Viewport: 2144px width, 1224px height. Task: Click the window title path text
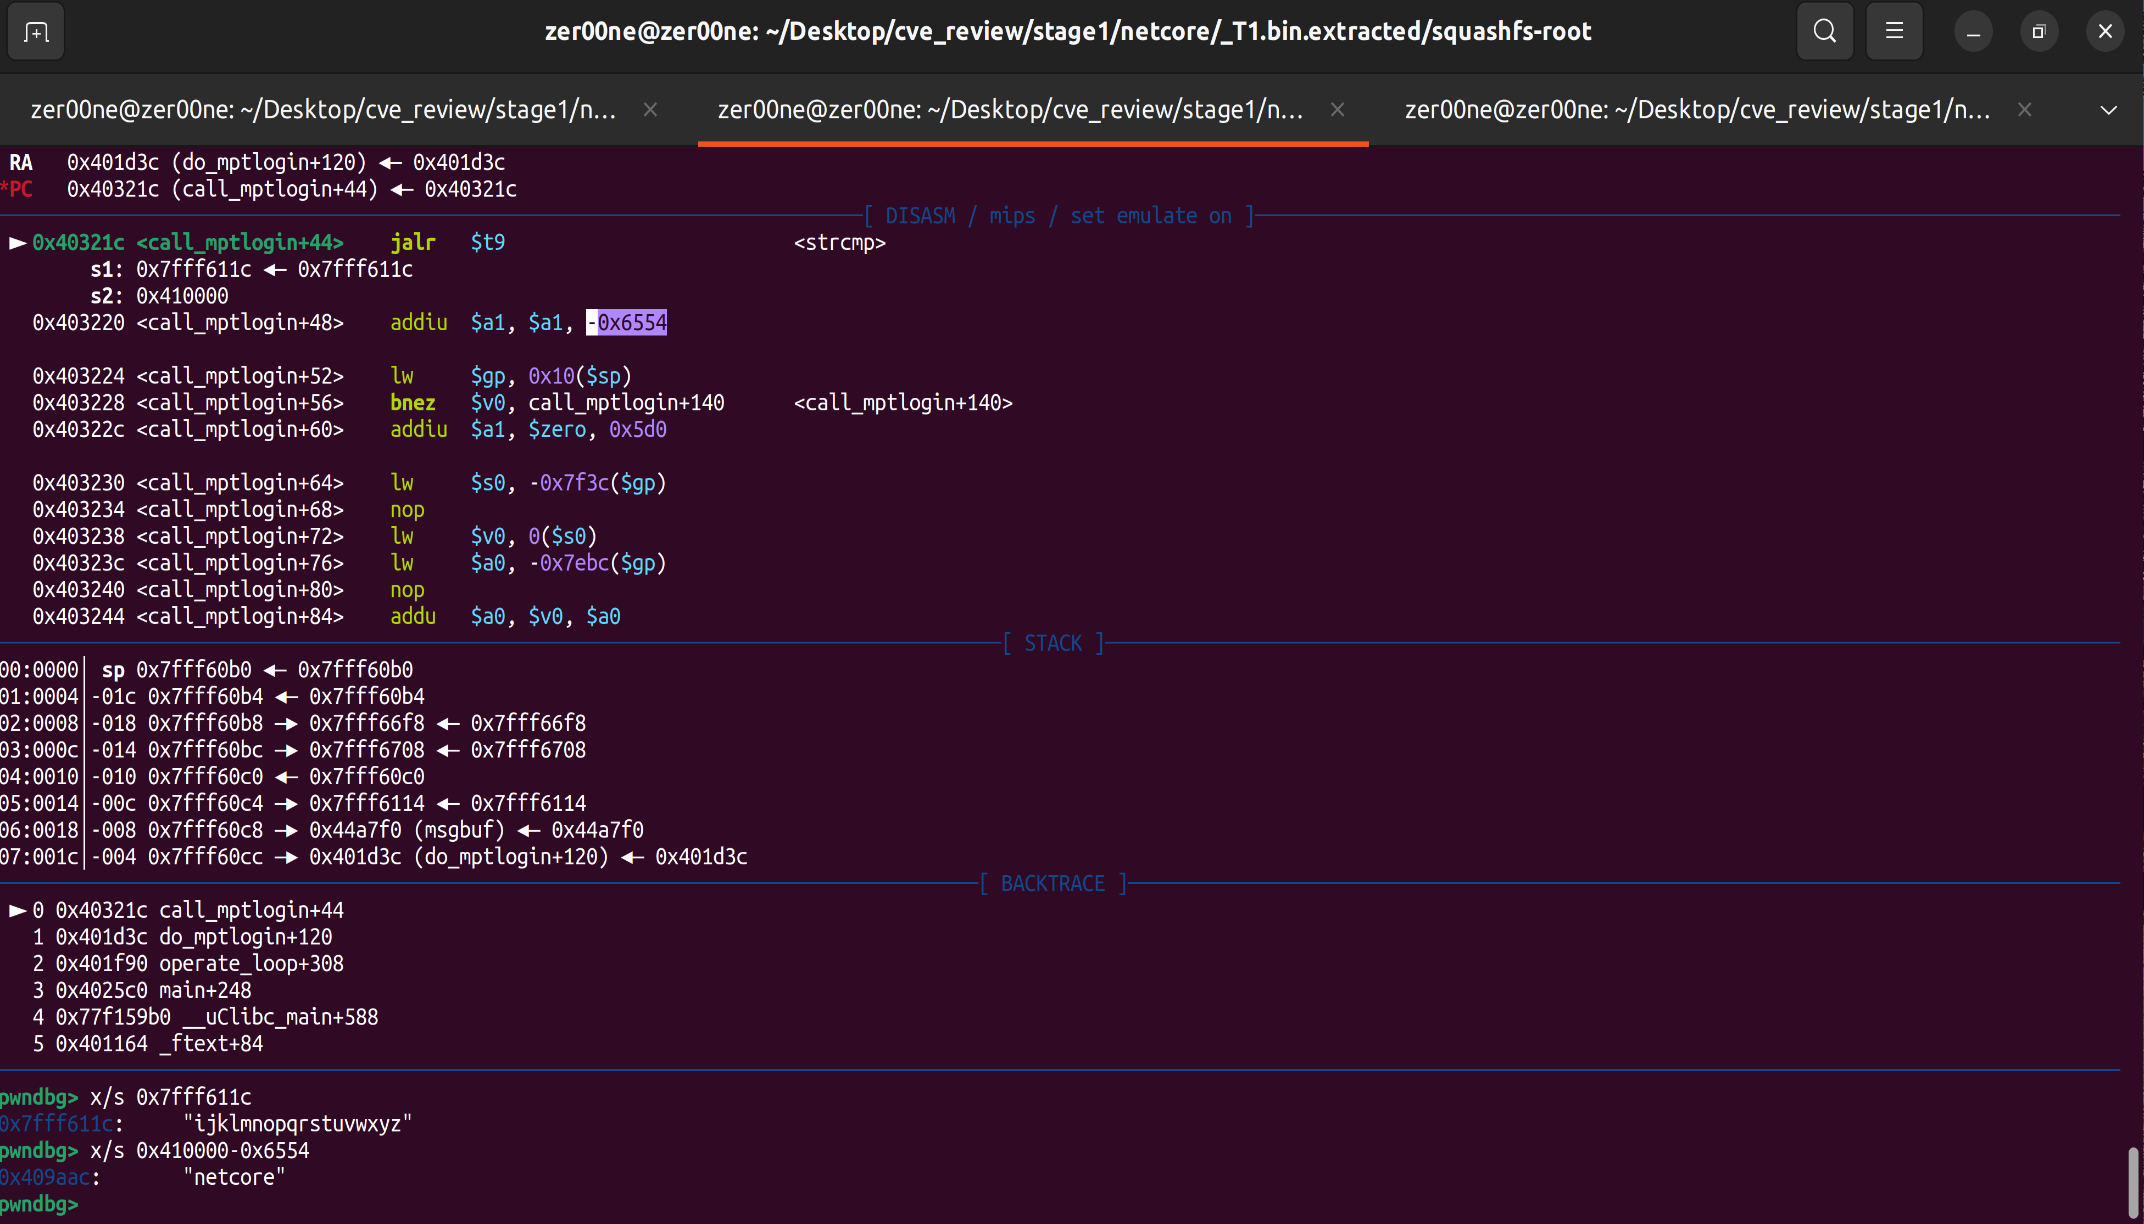click(1067, 32)
